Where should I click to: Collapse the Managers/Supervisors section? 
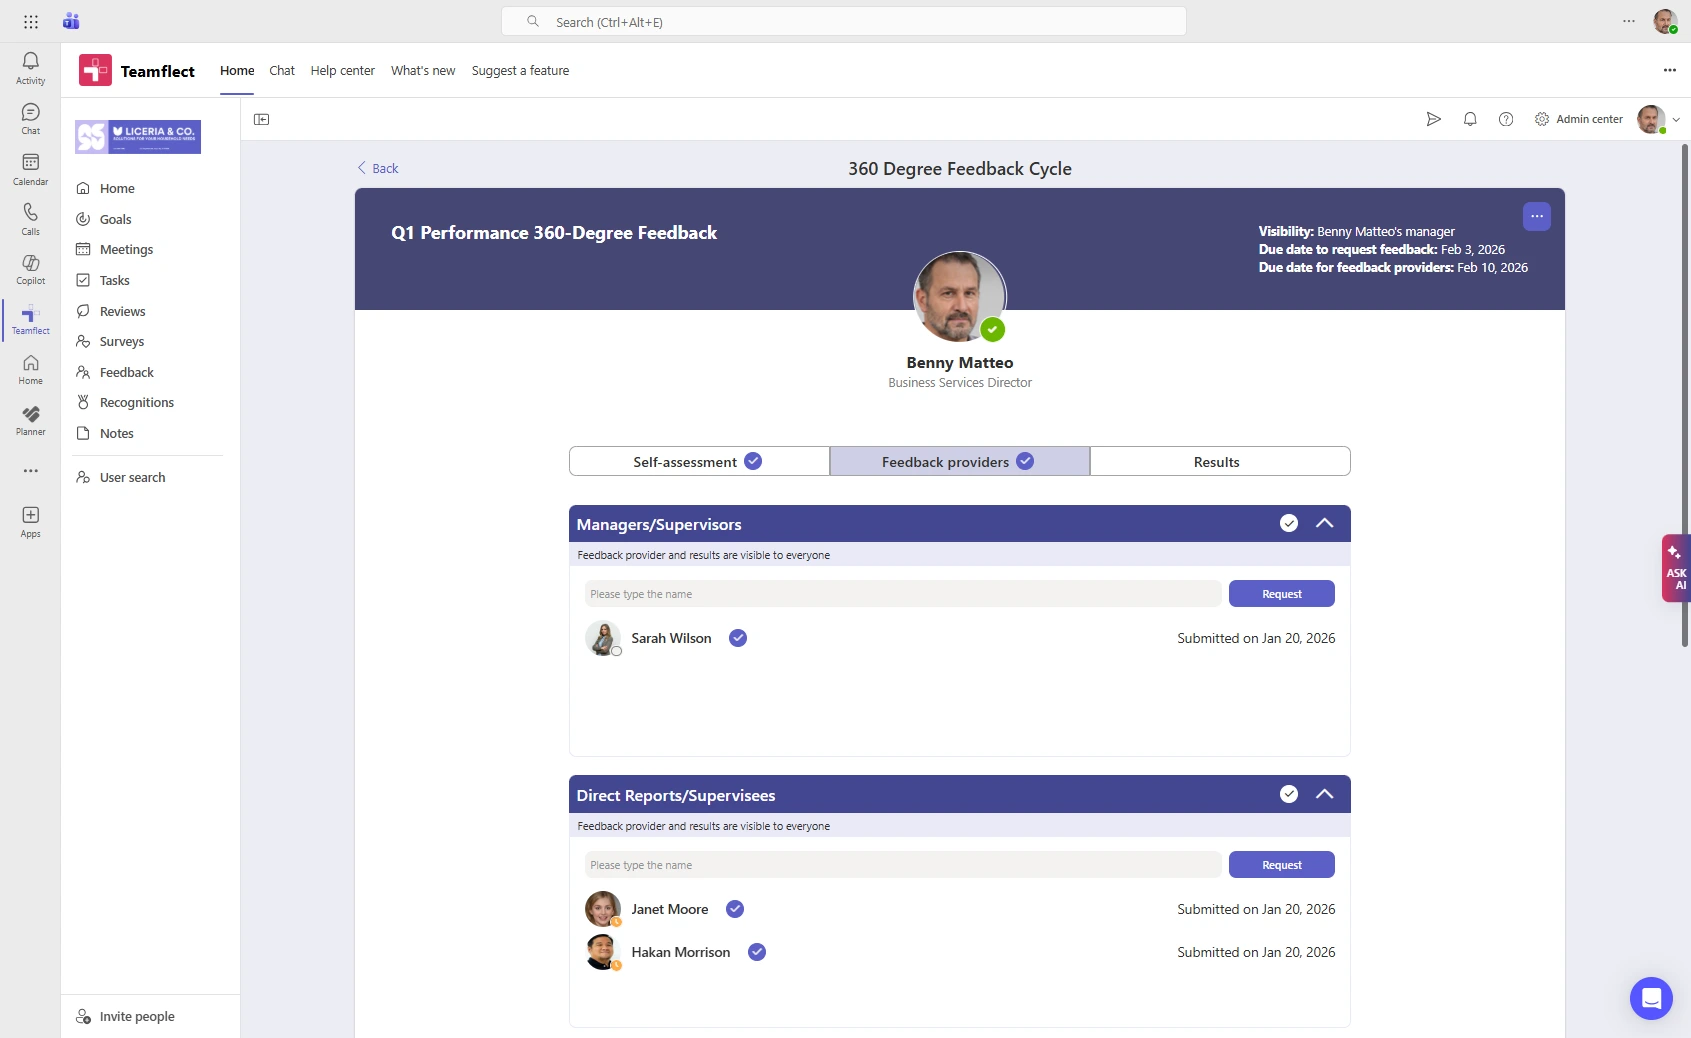[x=1325, y=523]
